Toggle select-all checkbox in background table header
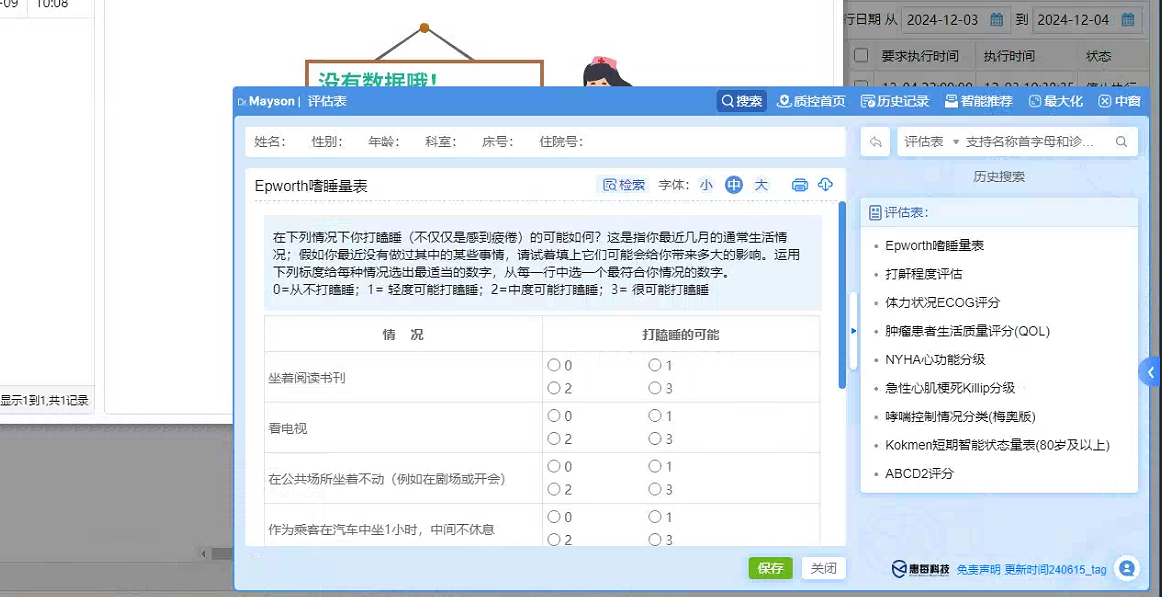 [860, 56]
